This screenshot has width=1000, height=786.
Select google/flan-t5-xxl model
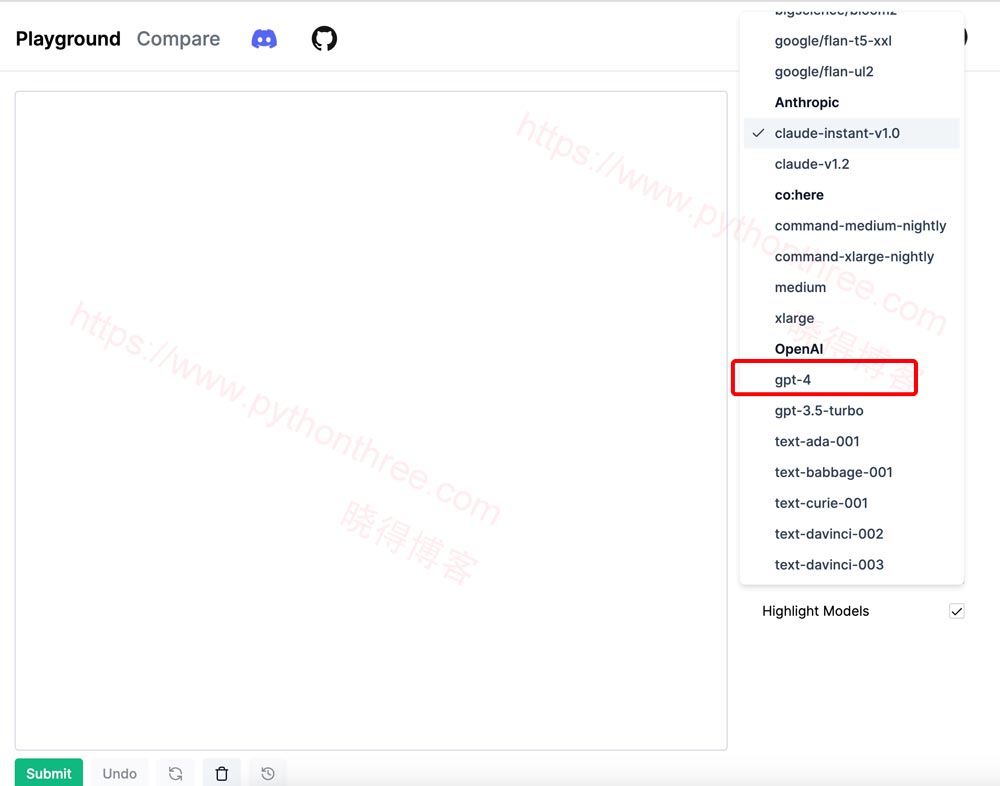click(x=851, y=41)
